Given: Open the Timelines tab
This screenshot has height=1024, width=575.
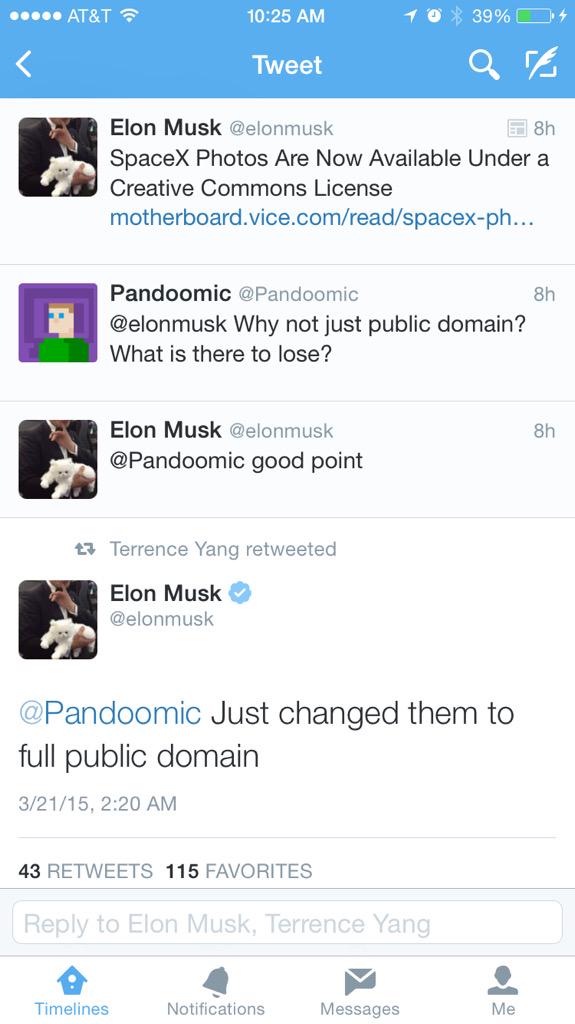Looking at the screenshot, I should [x=72, y=991].
